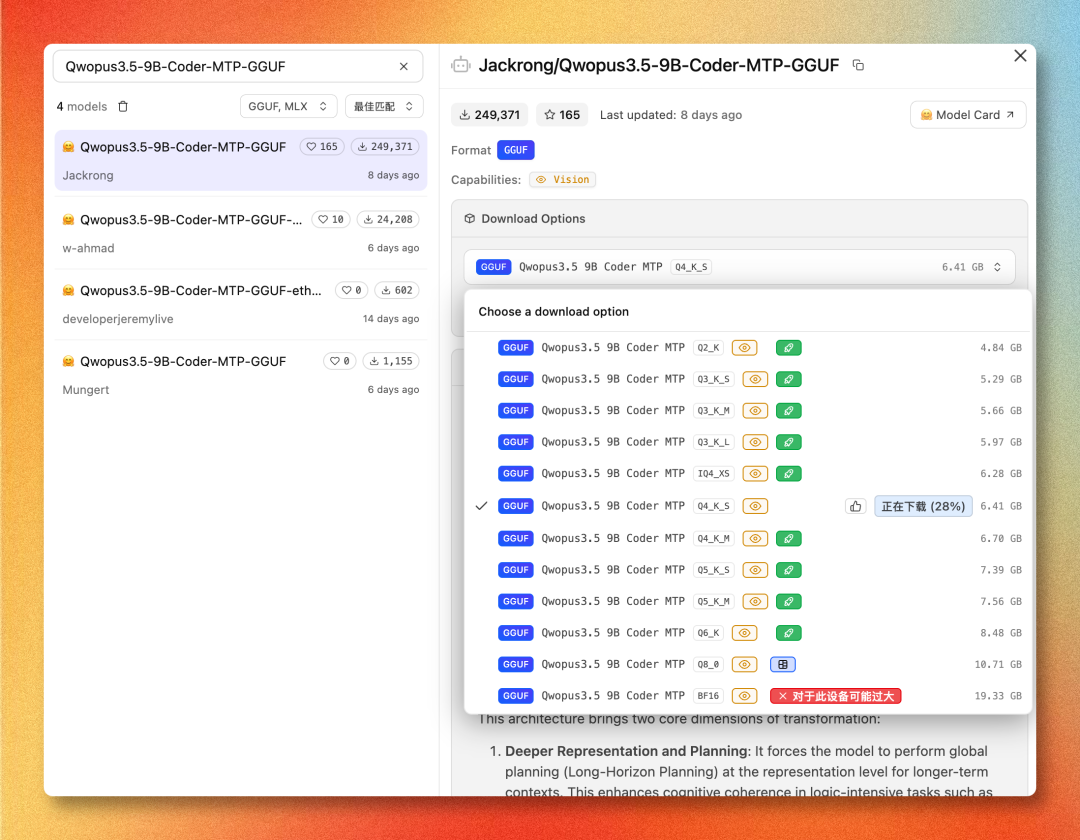The height and width of the screenshot is (840, 1080).
Task: Click the 165 likes pill on Jackrong result
Action: click(322, 147)
